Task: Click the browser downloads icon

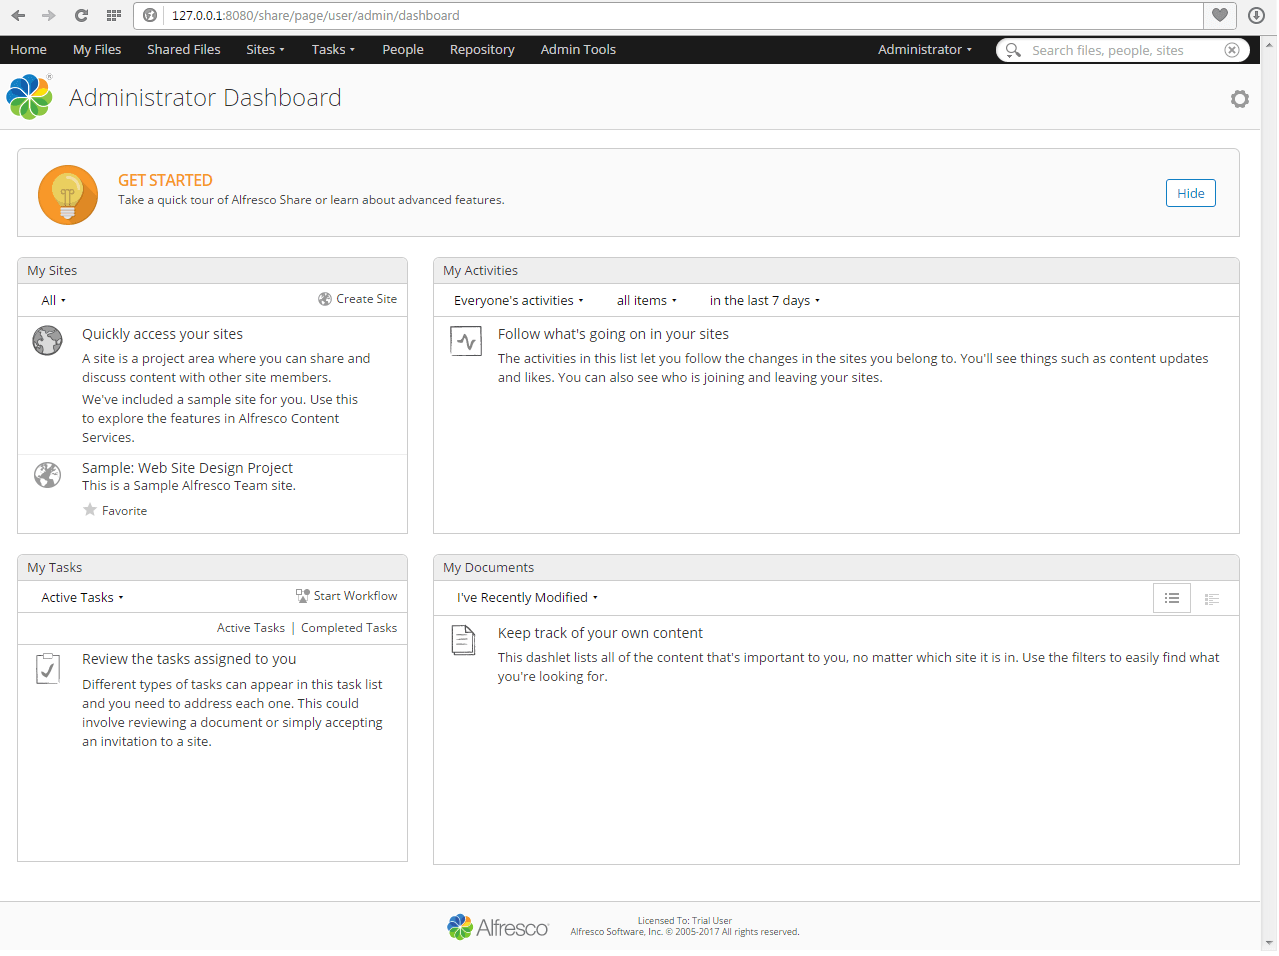Action: 1257,15
